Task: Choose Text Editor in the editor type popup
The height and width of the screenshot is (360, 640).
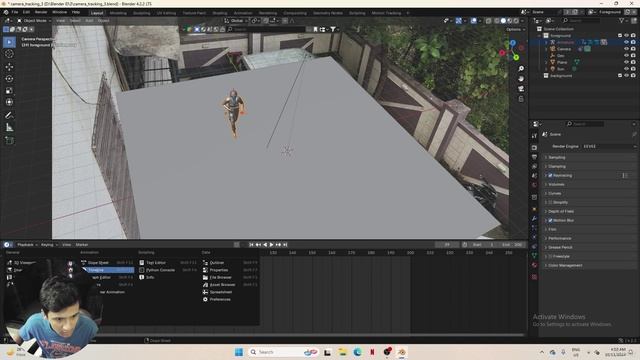Action: pyautogui.click(x=168, y=263)
